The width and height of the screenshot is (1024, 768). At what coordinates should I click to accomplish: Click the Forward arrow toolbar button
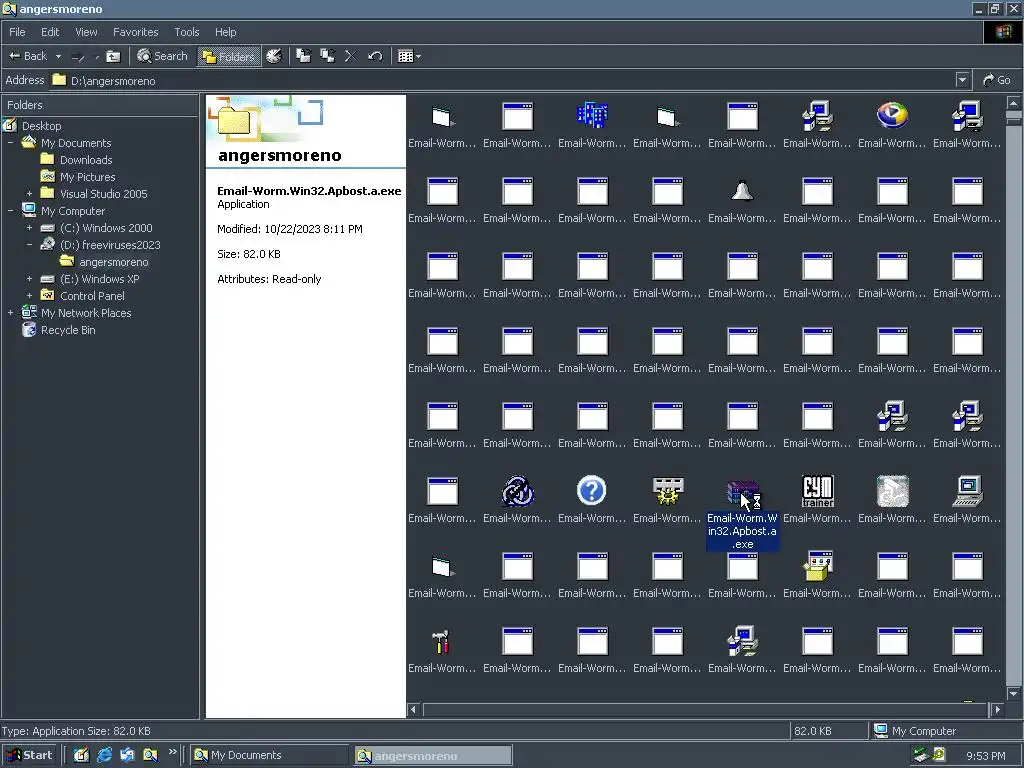pyautogui.click(x=78, y=57)
